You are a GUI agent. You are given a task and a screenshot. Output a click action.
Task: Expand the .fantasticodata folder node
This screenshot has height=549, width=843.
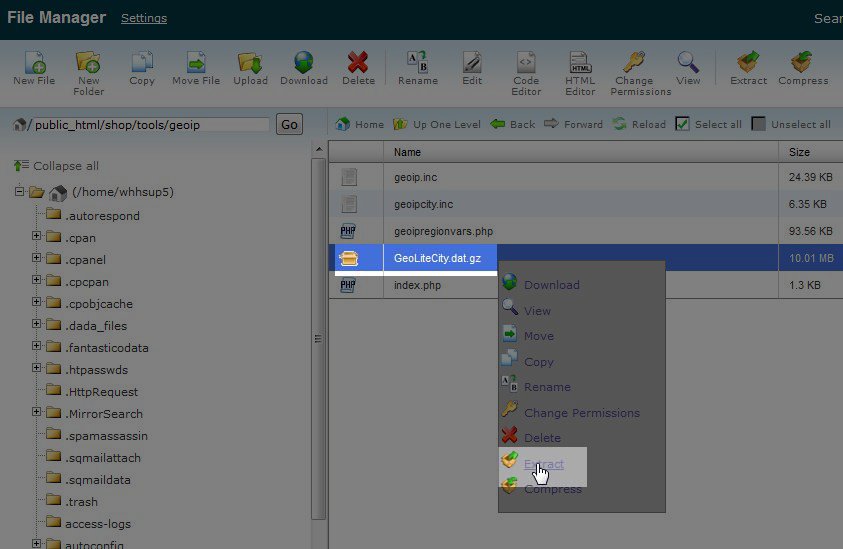coord(37,346)
